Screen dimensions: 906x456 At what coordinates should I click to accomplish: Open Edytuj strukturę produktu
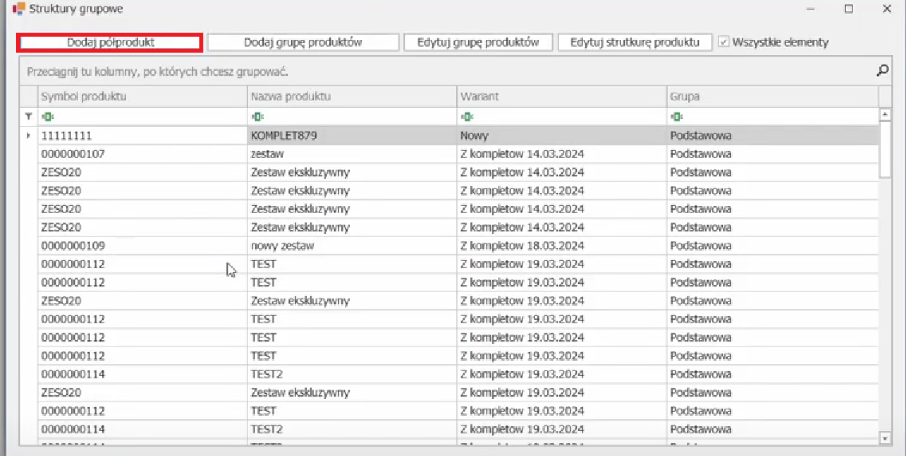(635, 43)
